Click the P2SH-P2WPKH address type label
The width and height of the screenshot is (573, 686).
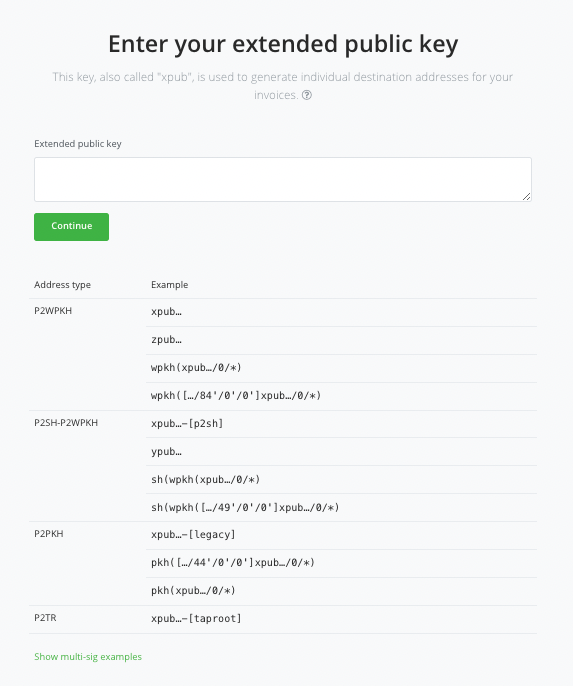pos(66,423)
